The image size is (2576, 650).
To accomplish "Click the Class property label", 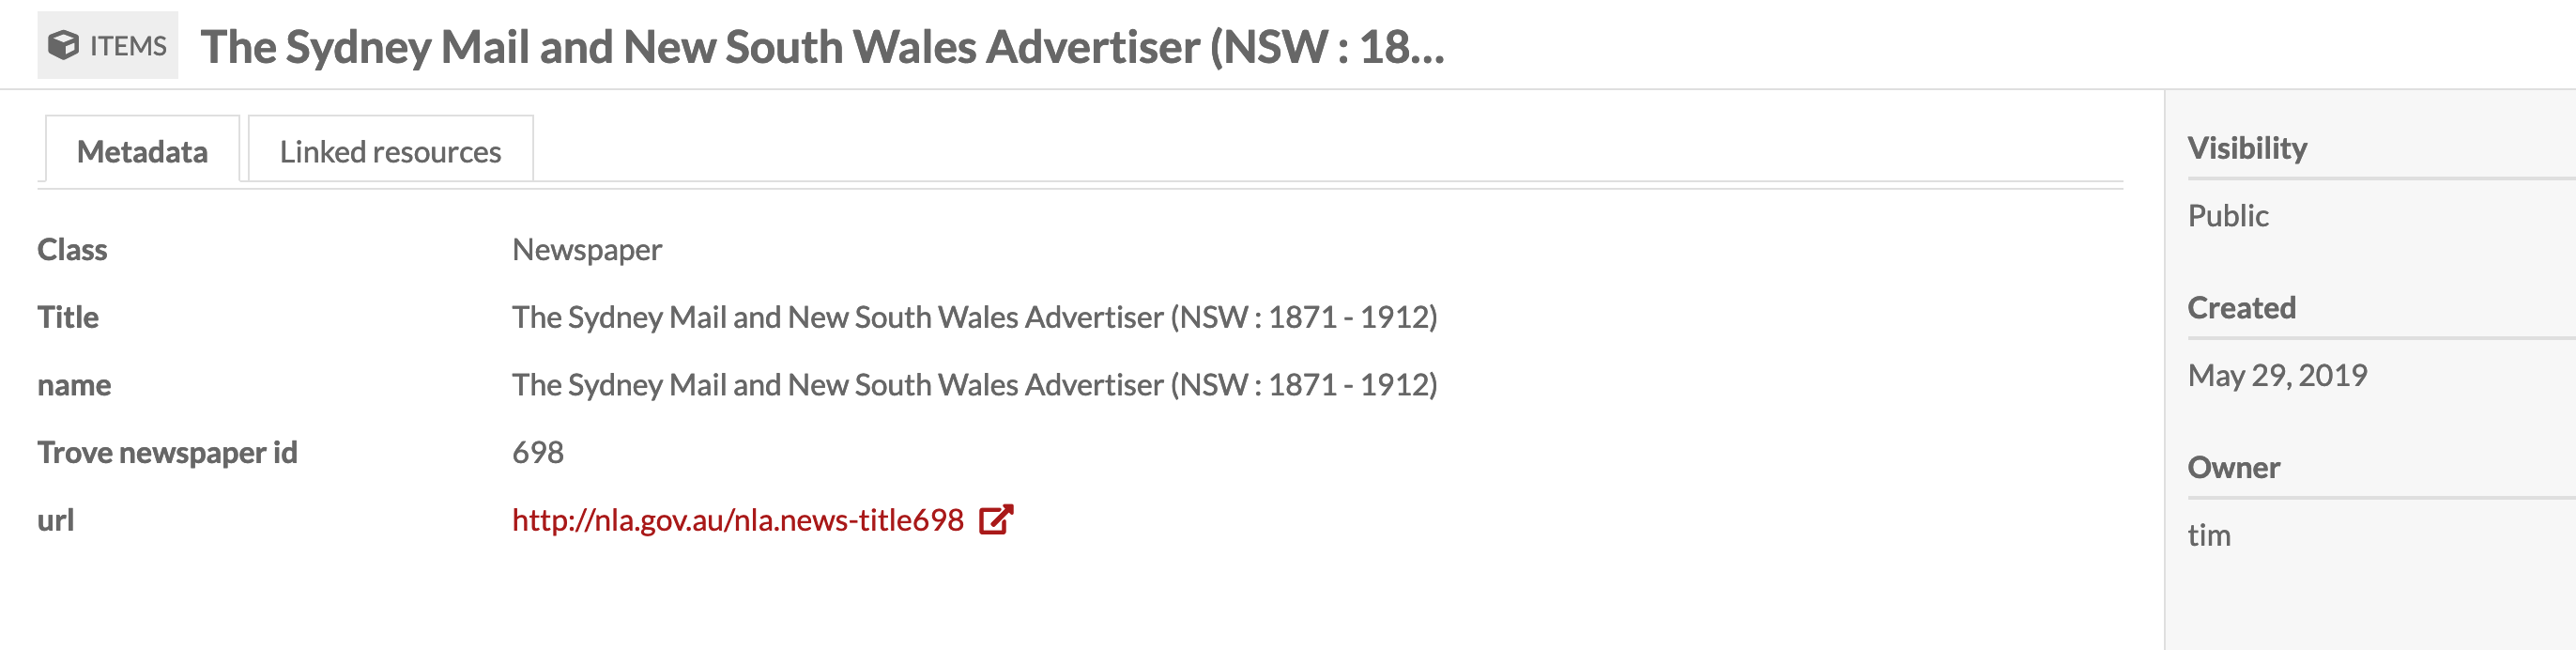I will [72, 249].
